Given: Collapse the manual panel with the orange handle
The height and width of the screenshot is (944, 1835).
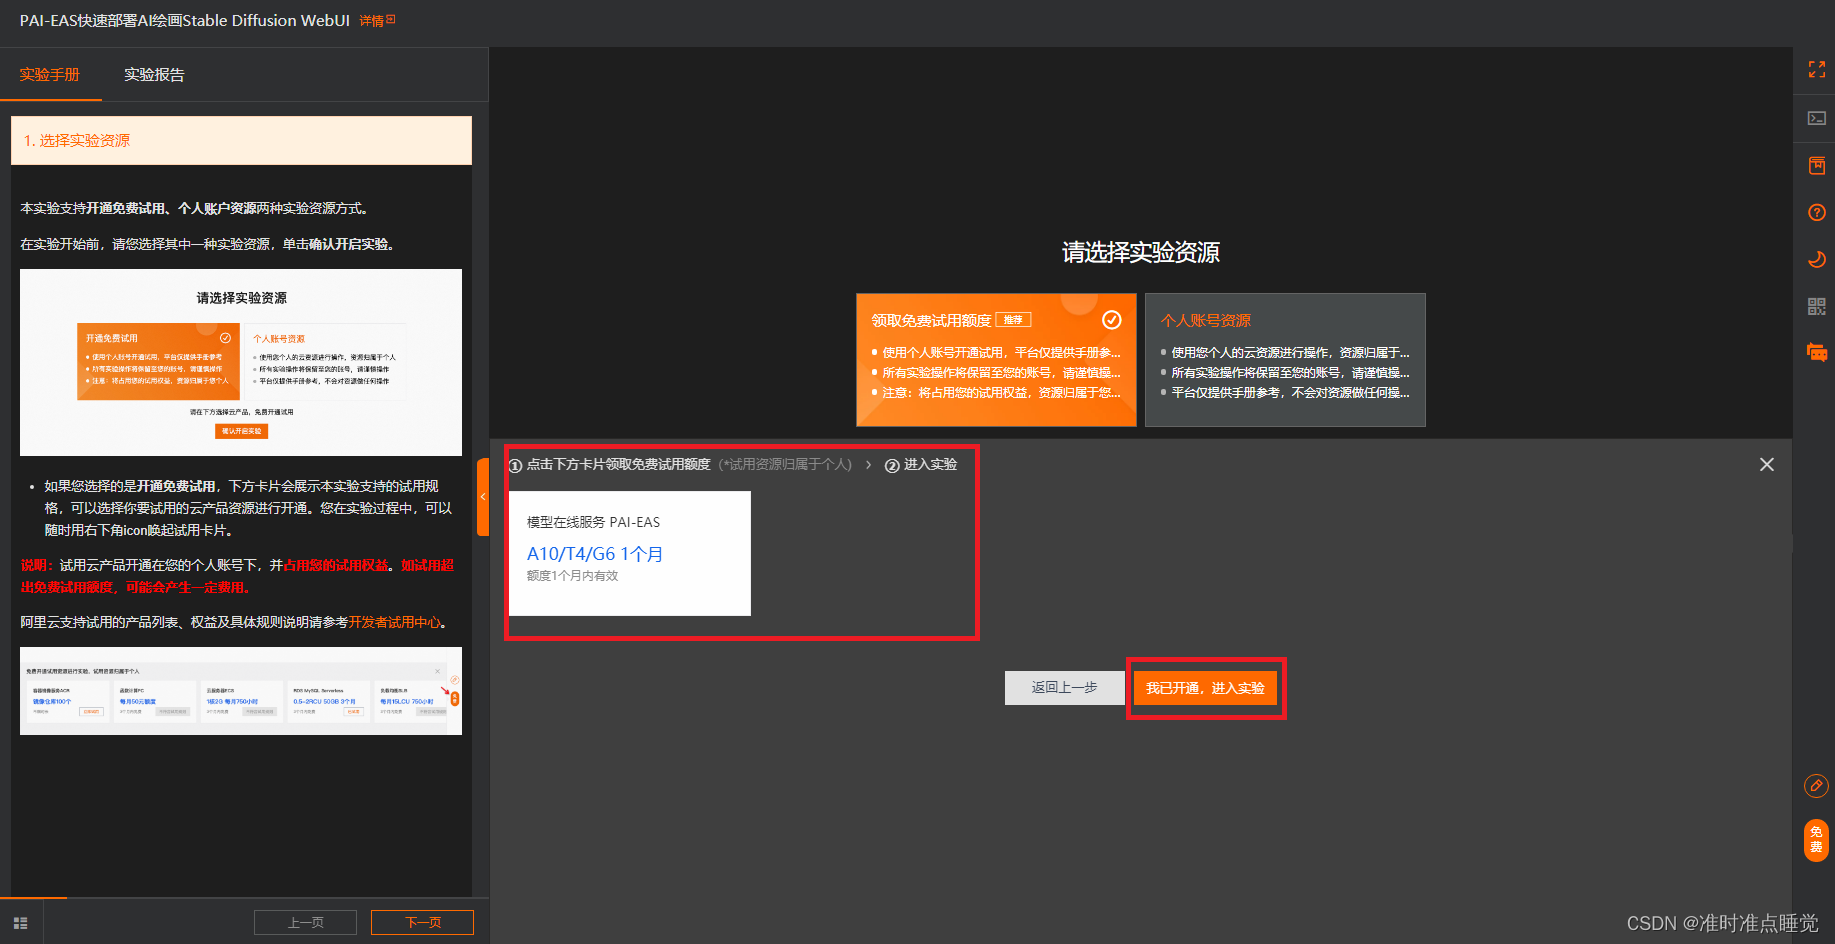Looking at the screenshot, I should 483,497.
